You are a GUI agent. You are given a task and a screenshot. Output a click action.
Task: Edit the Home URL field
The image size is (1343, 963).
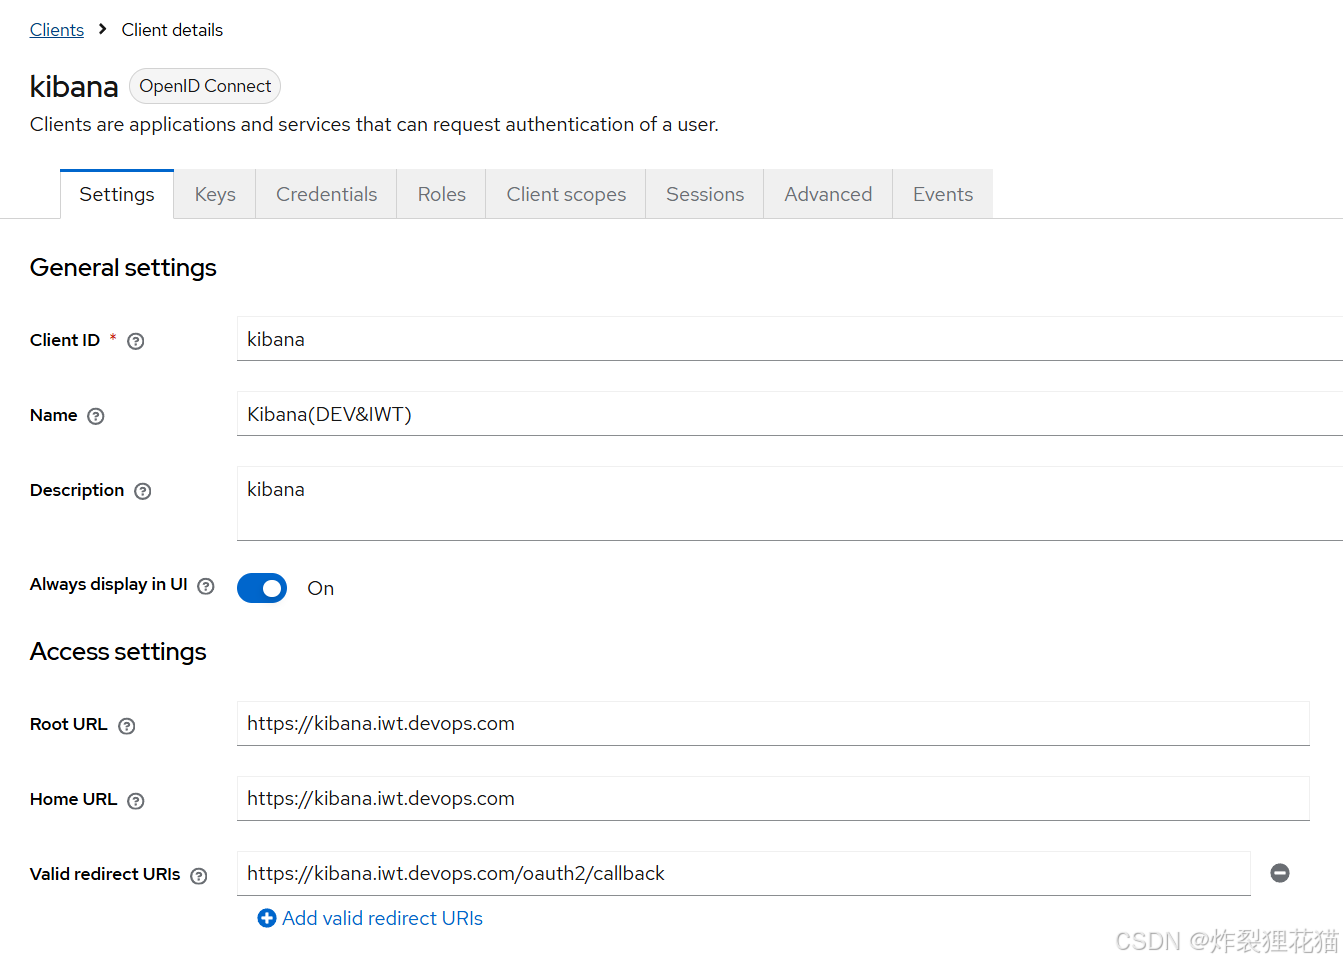pyautogui.click(x=773, y=798)
